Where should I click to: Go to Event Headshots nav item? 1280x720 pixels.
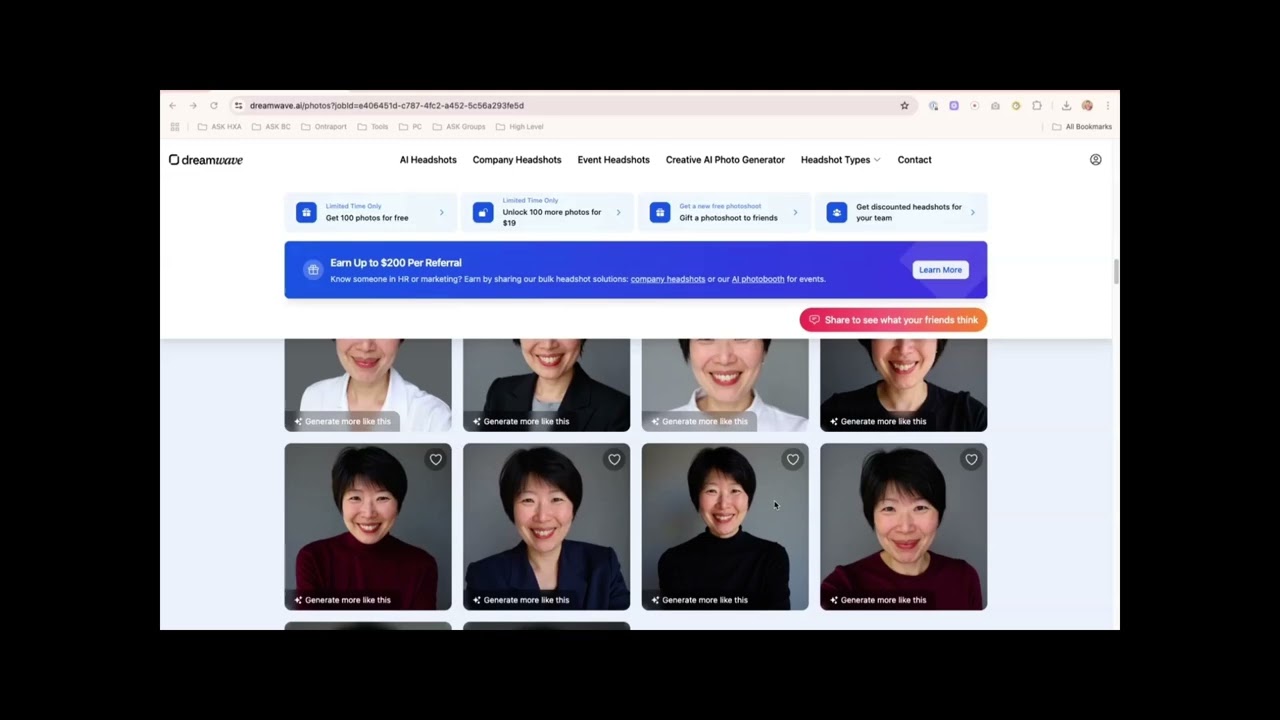coord(613,160)
